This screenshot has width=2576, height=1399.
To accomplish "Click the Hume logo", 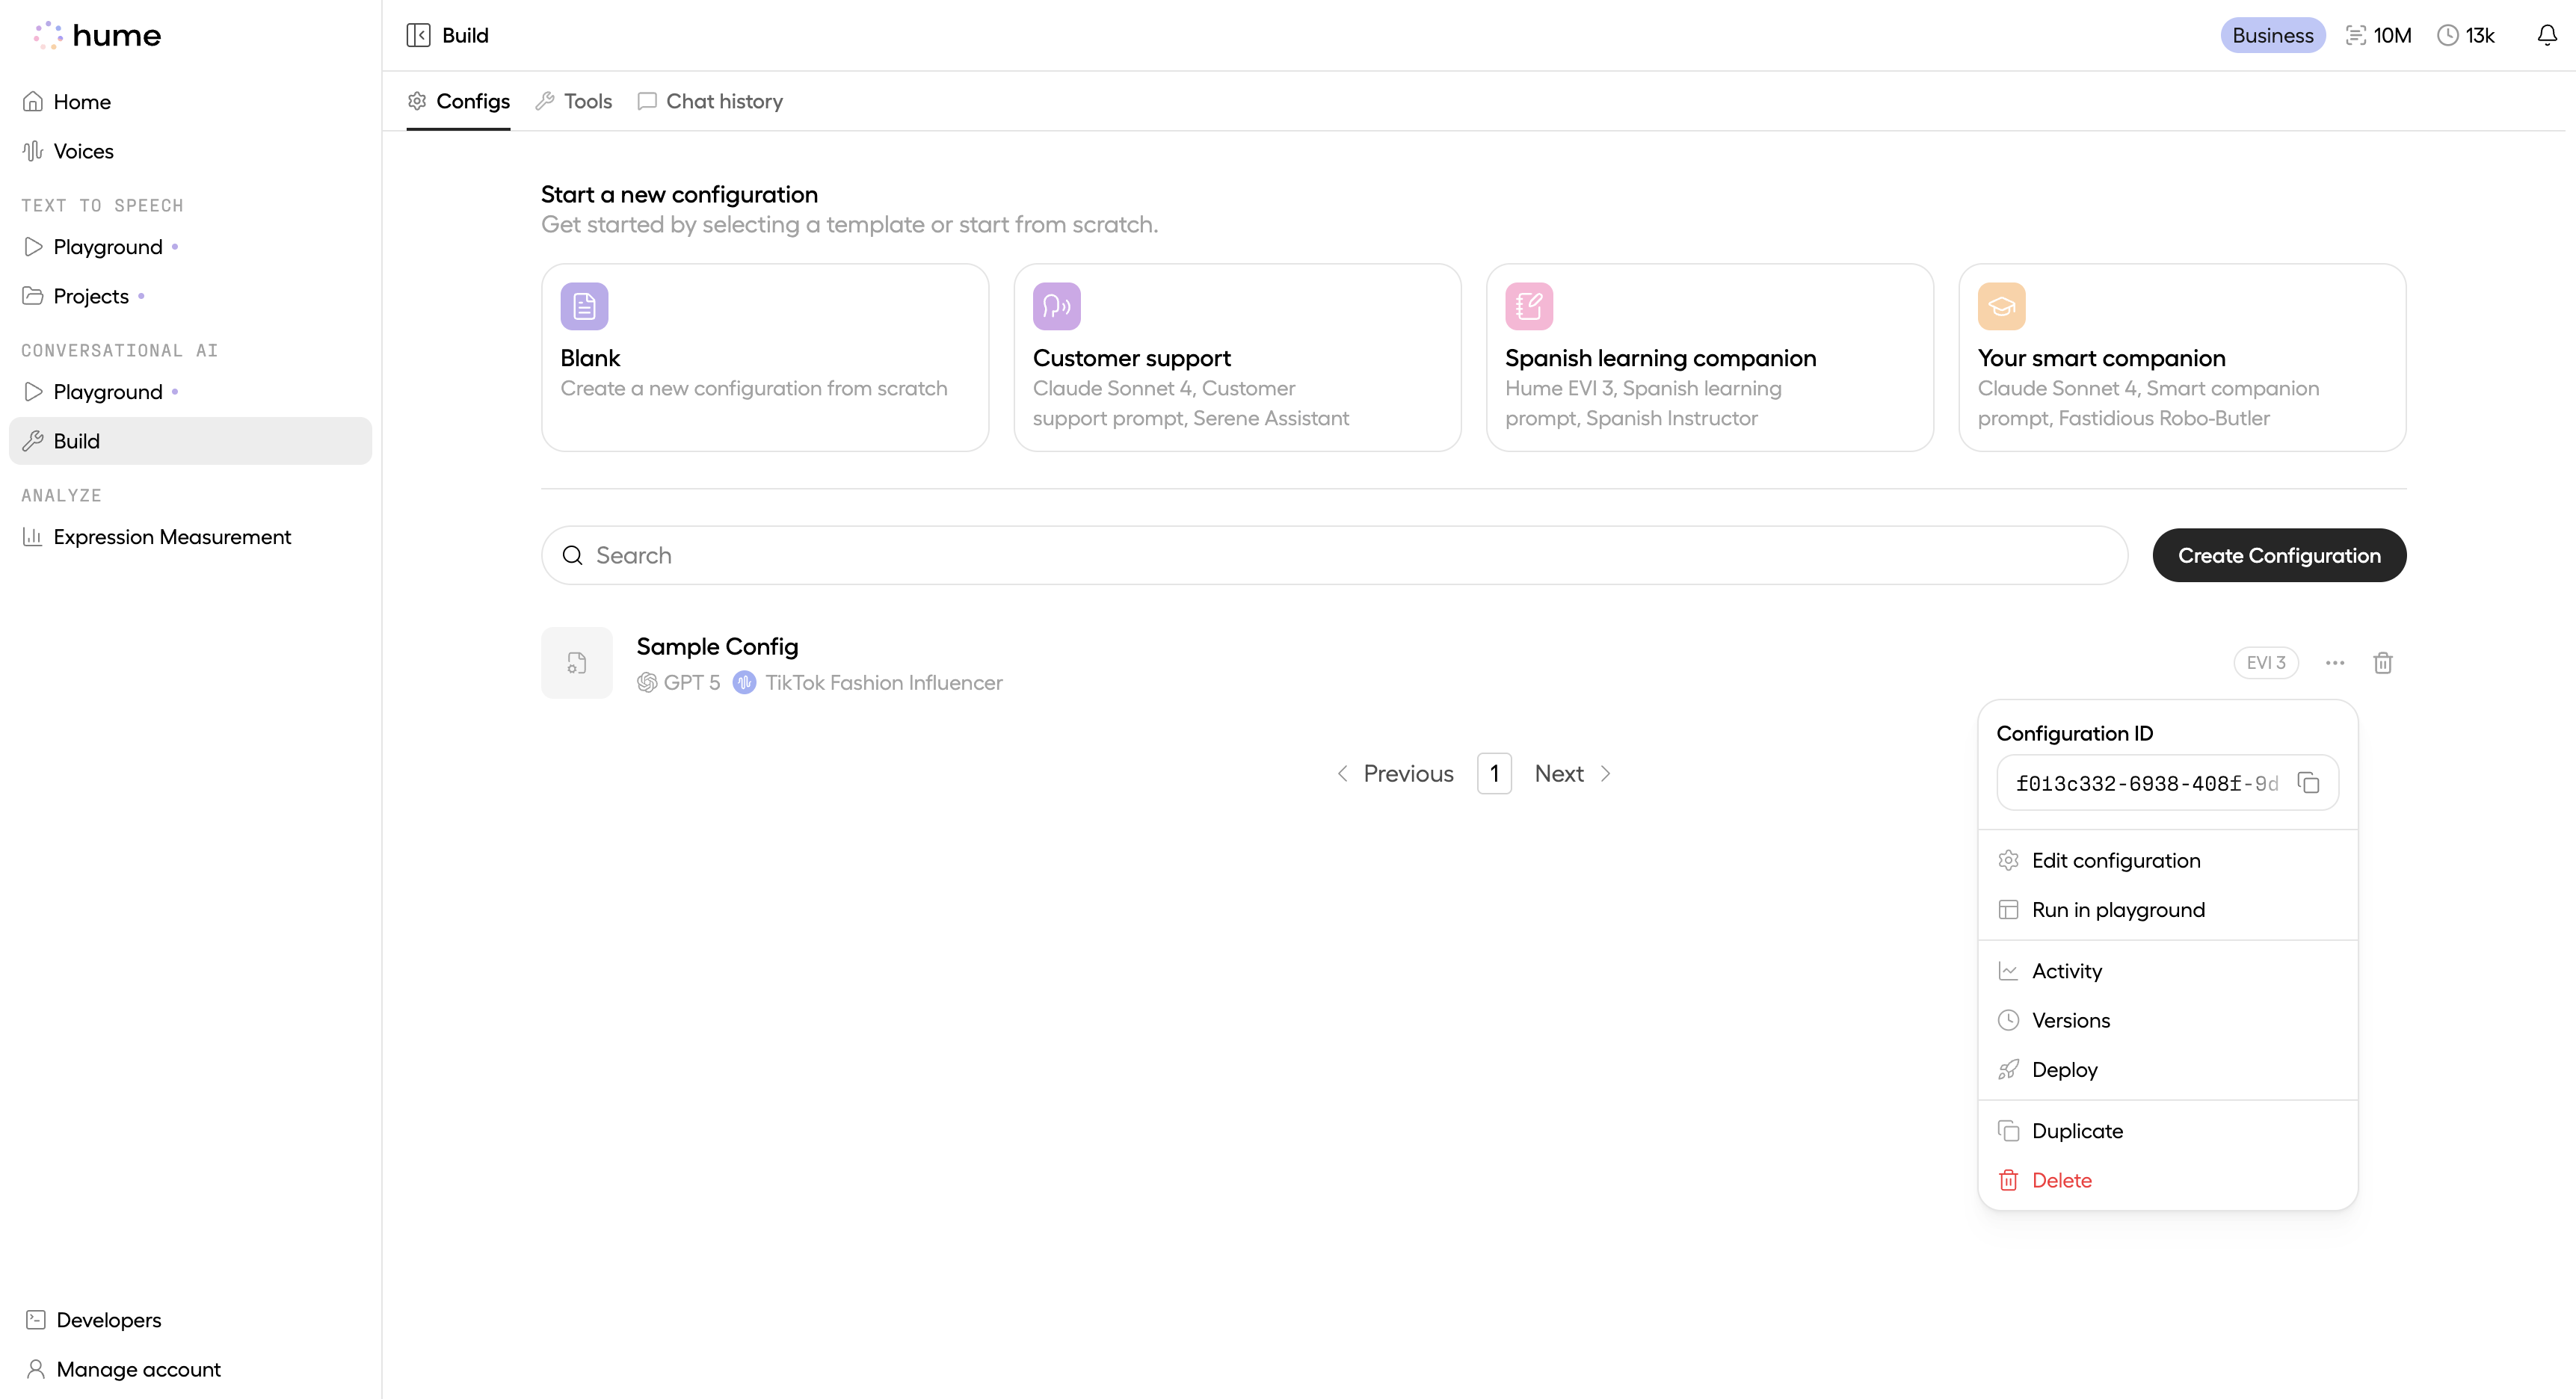I will coord(97,35).
